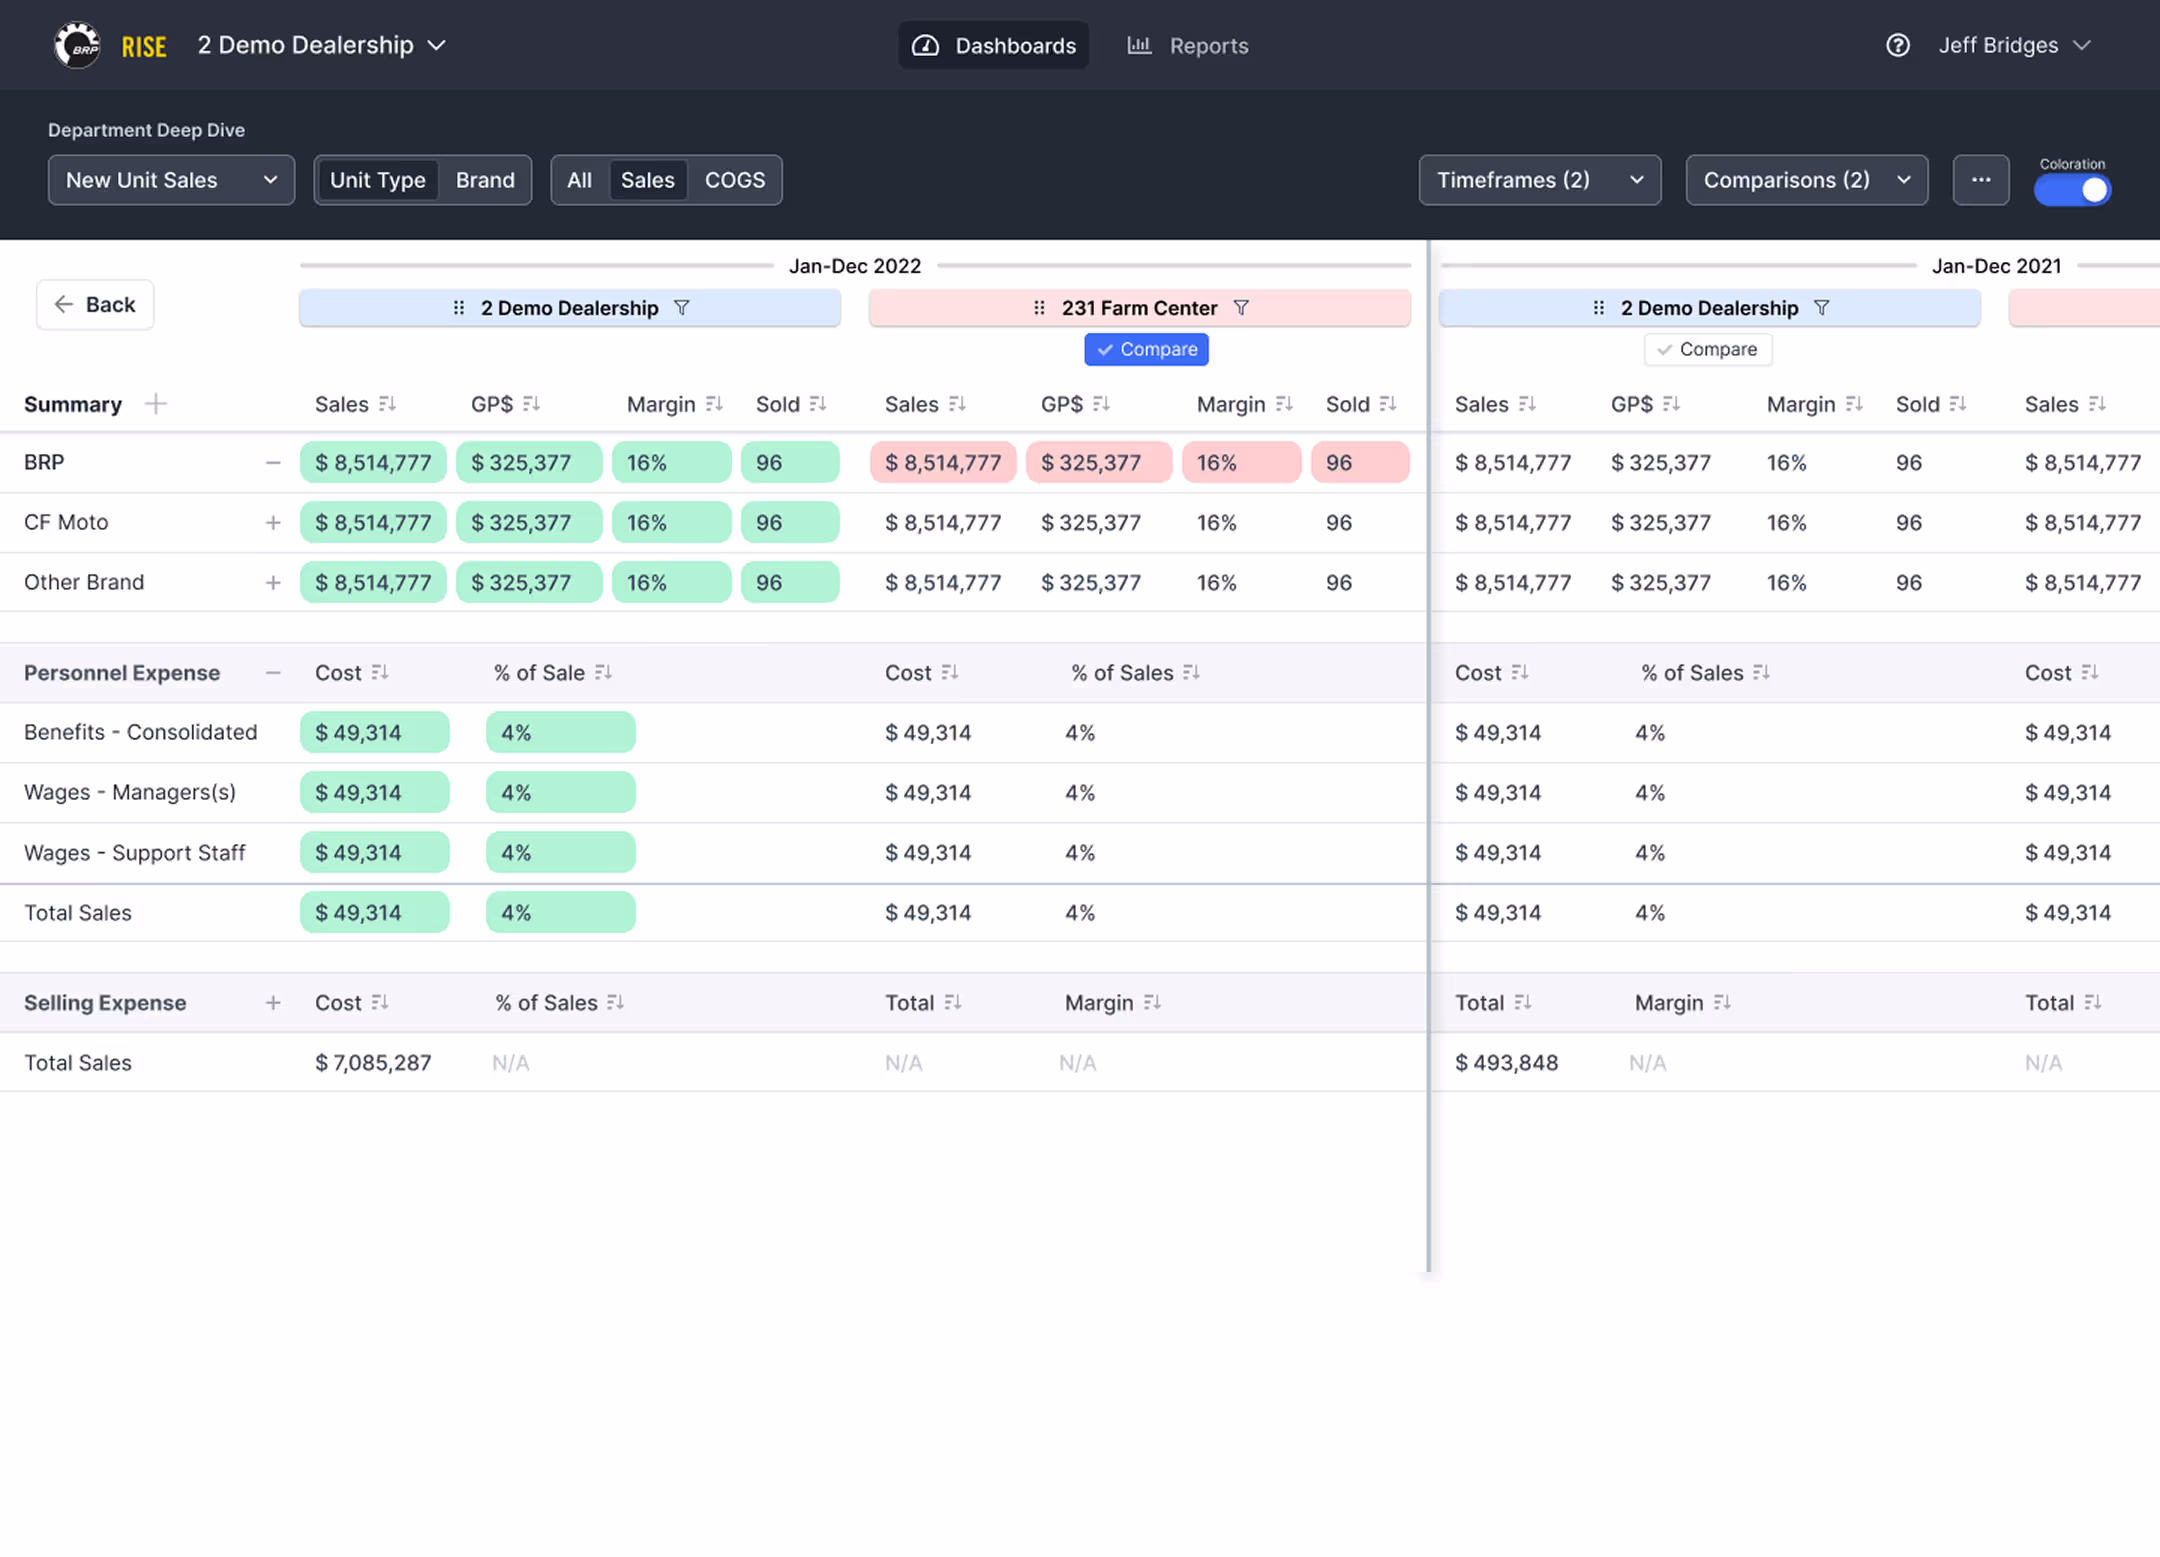This screenshot has height=1557, width=2160.
Task: Click Wages - Support Staff row label
Action: pyautogui.click(x=135, y=853)
